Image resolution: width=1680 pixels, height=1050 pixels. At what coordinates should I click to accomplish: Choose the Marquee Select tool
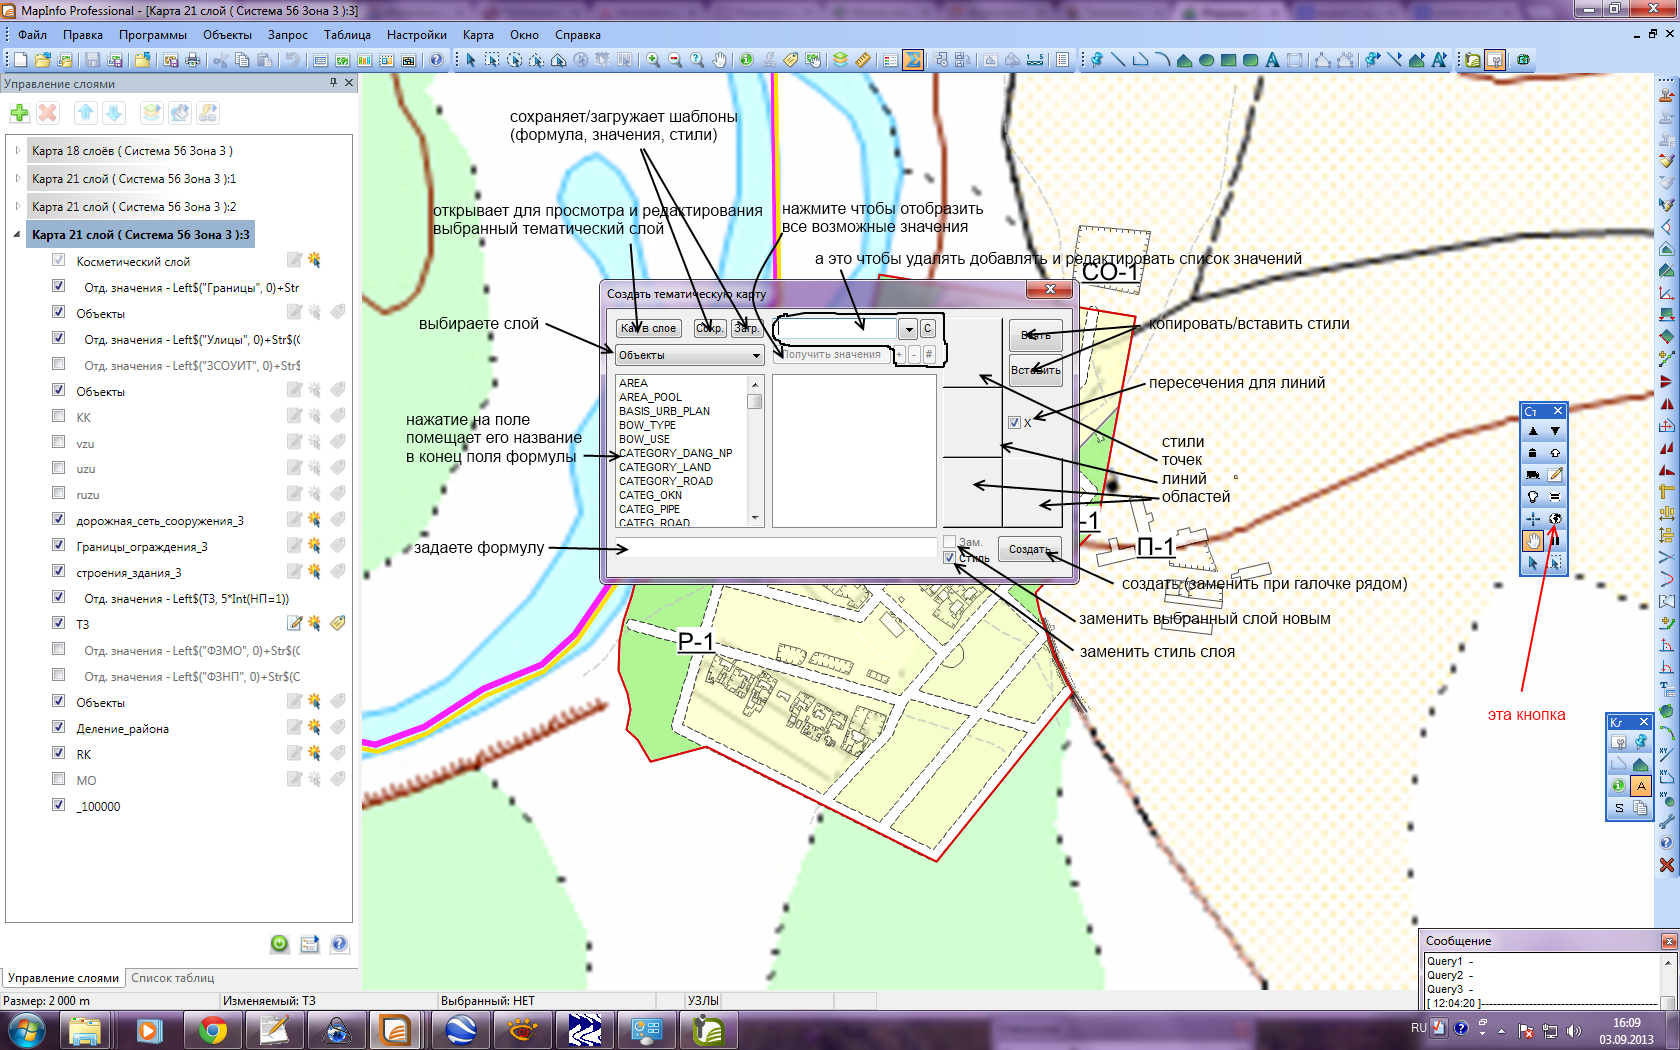[x=492, y=60]
